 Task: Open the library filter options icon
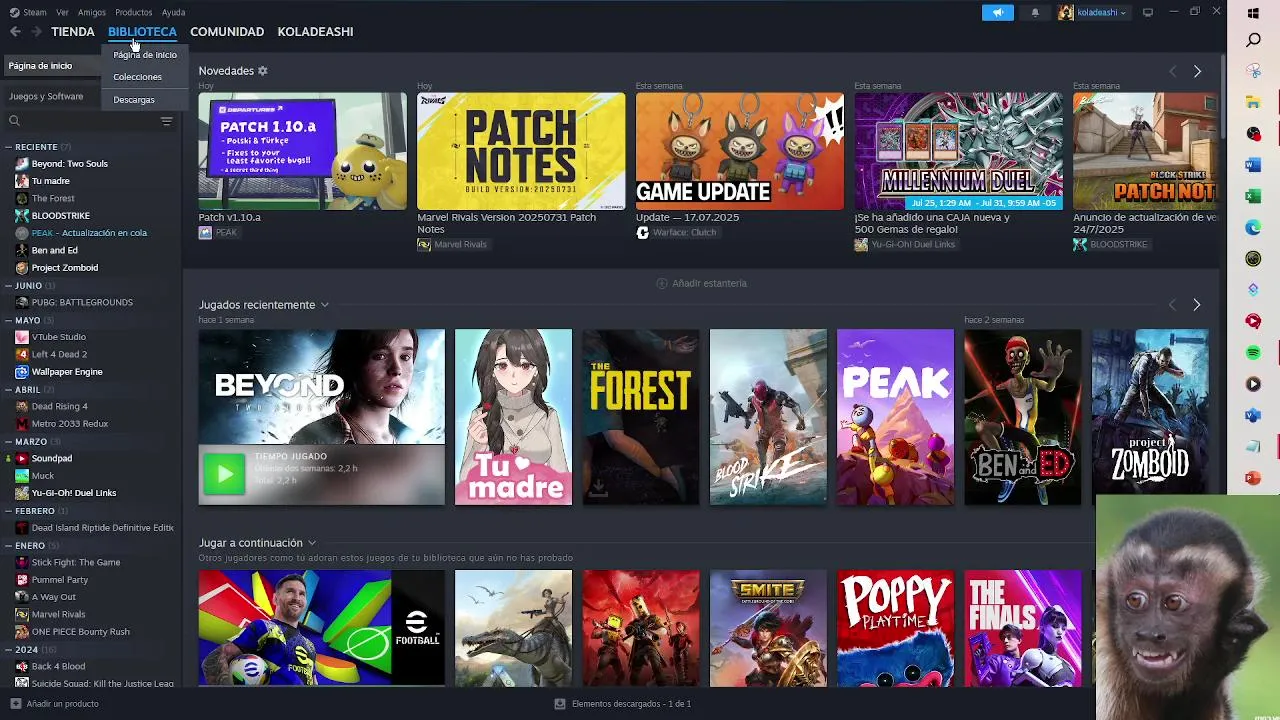click(x=167, y=121)
